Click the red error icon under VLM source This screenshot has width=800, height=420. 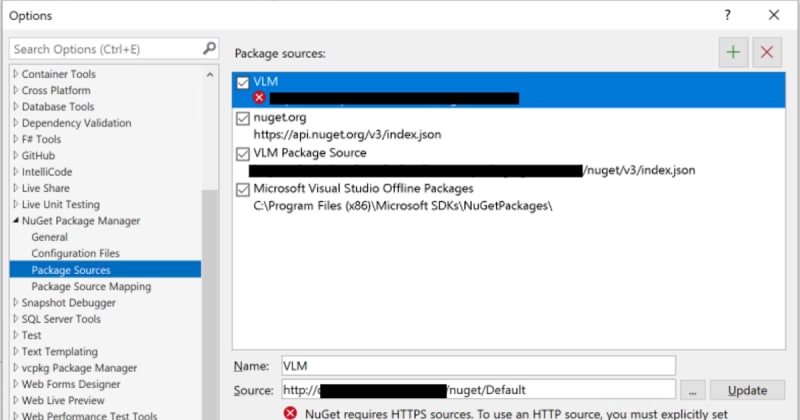(x=259, y=98)
